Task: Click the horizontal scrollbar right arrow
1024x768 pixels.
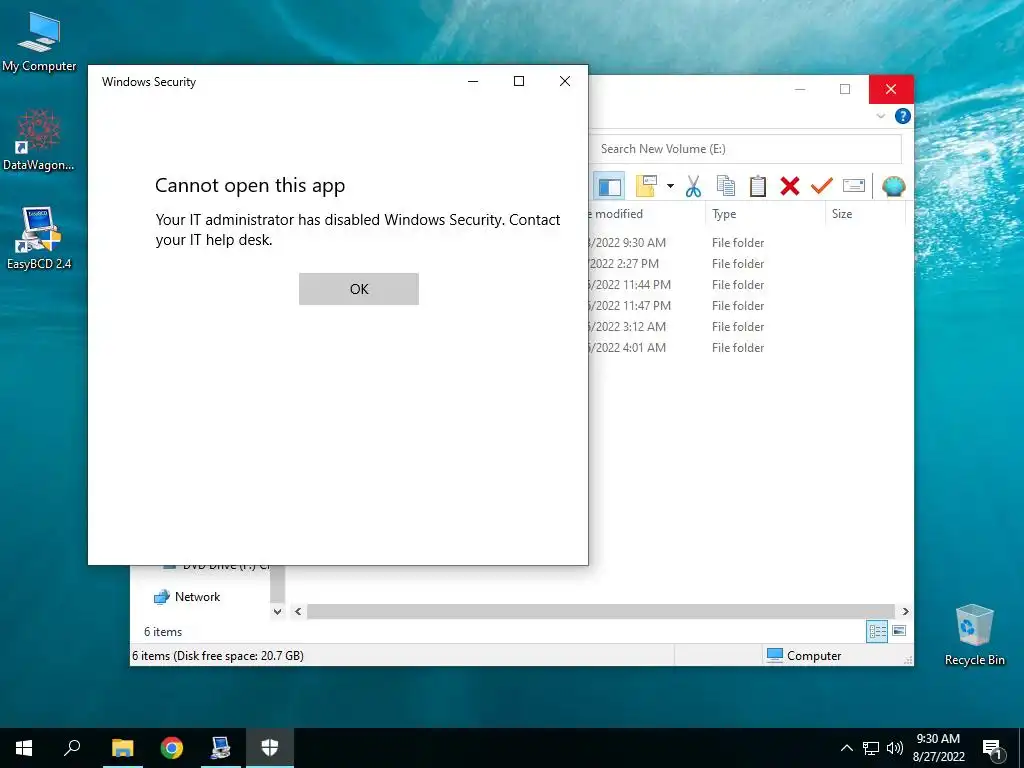Action: tap(905, 611)
